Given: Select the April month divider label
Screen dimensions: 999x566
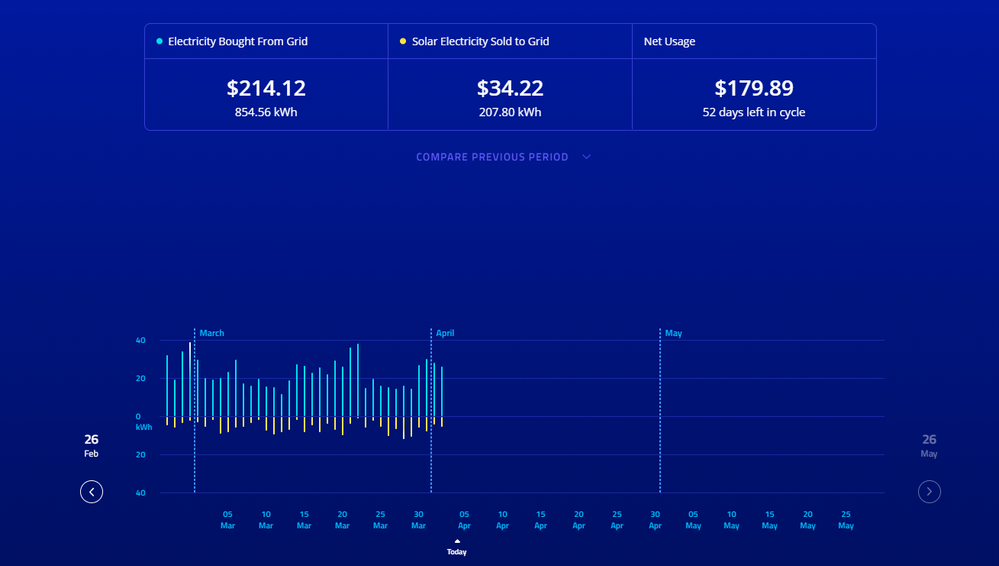Looking at the screenshot, I should tap(445, 333).
